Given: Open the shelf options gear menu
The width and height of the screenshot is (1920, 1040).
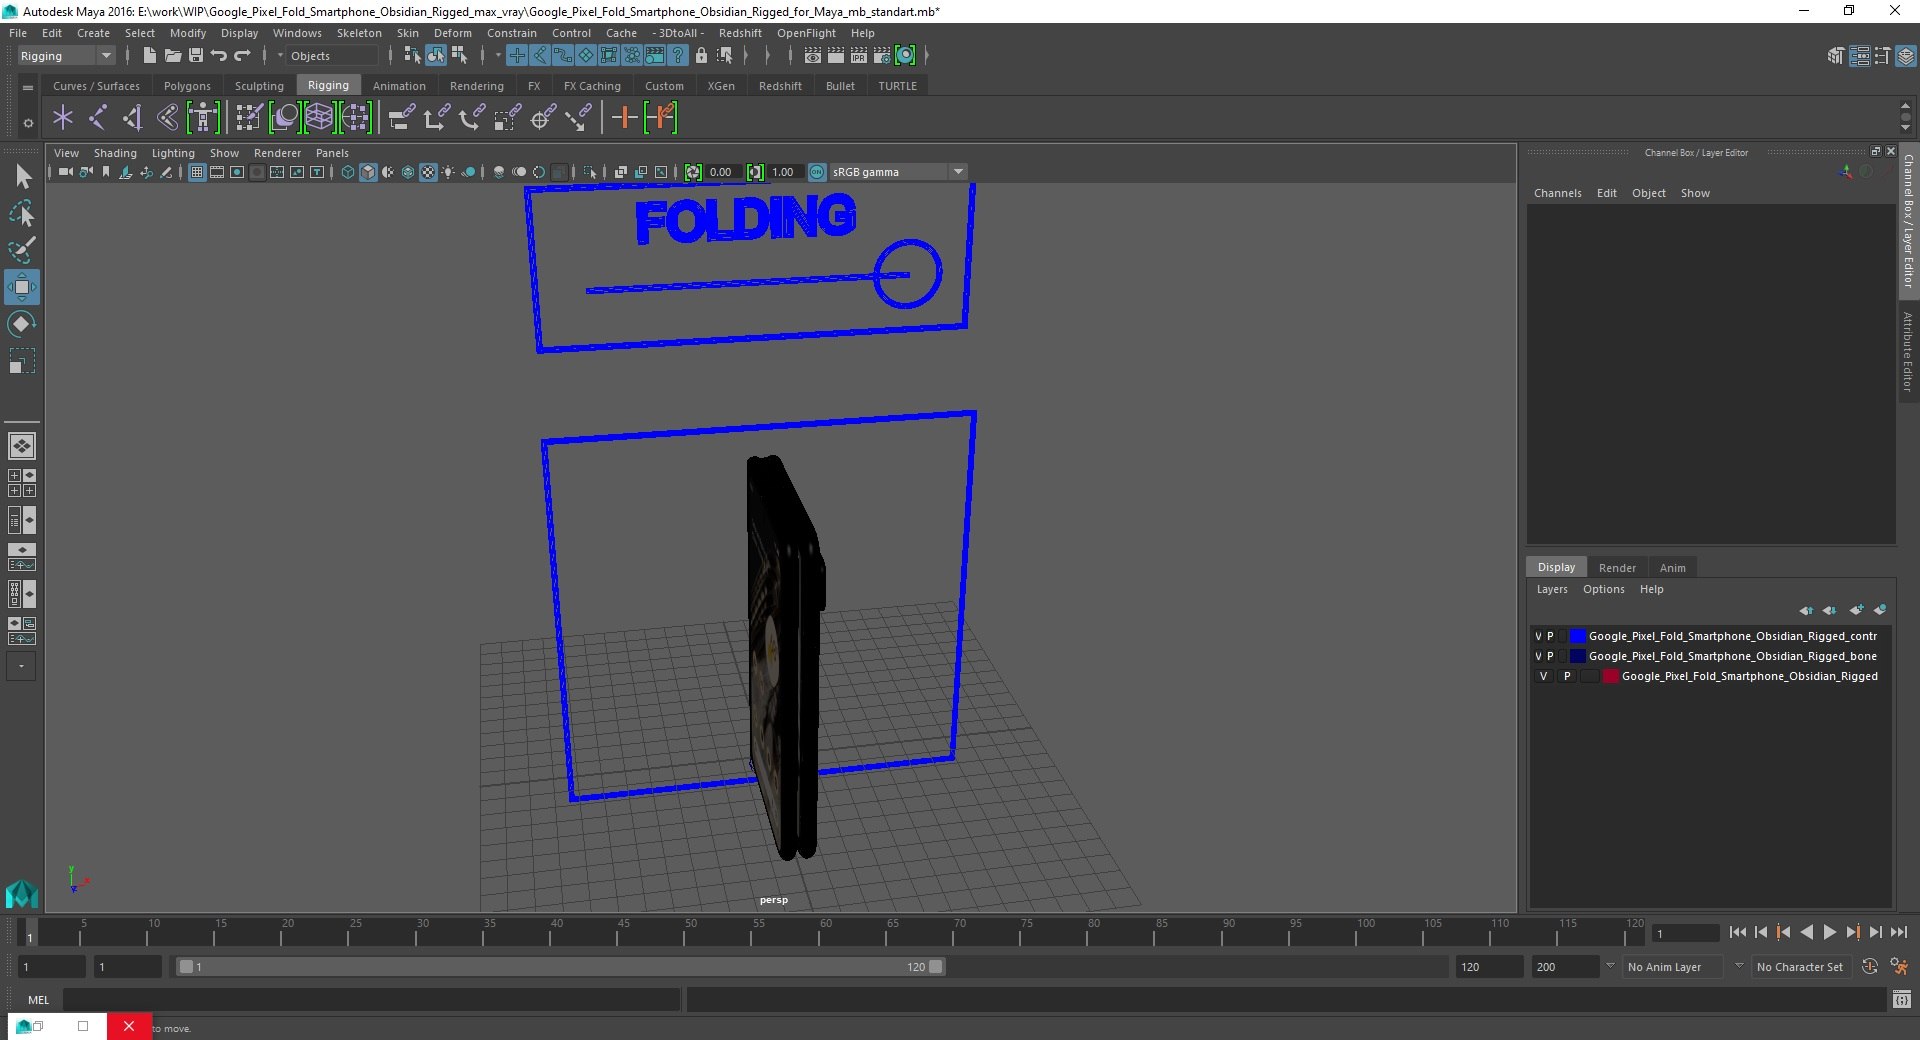Looking at the screenshot, I should [28, 124].
